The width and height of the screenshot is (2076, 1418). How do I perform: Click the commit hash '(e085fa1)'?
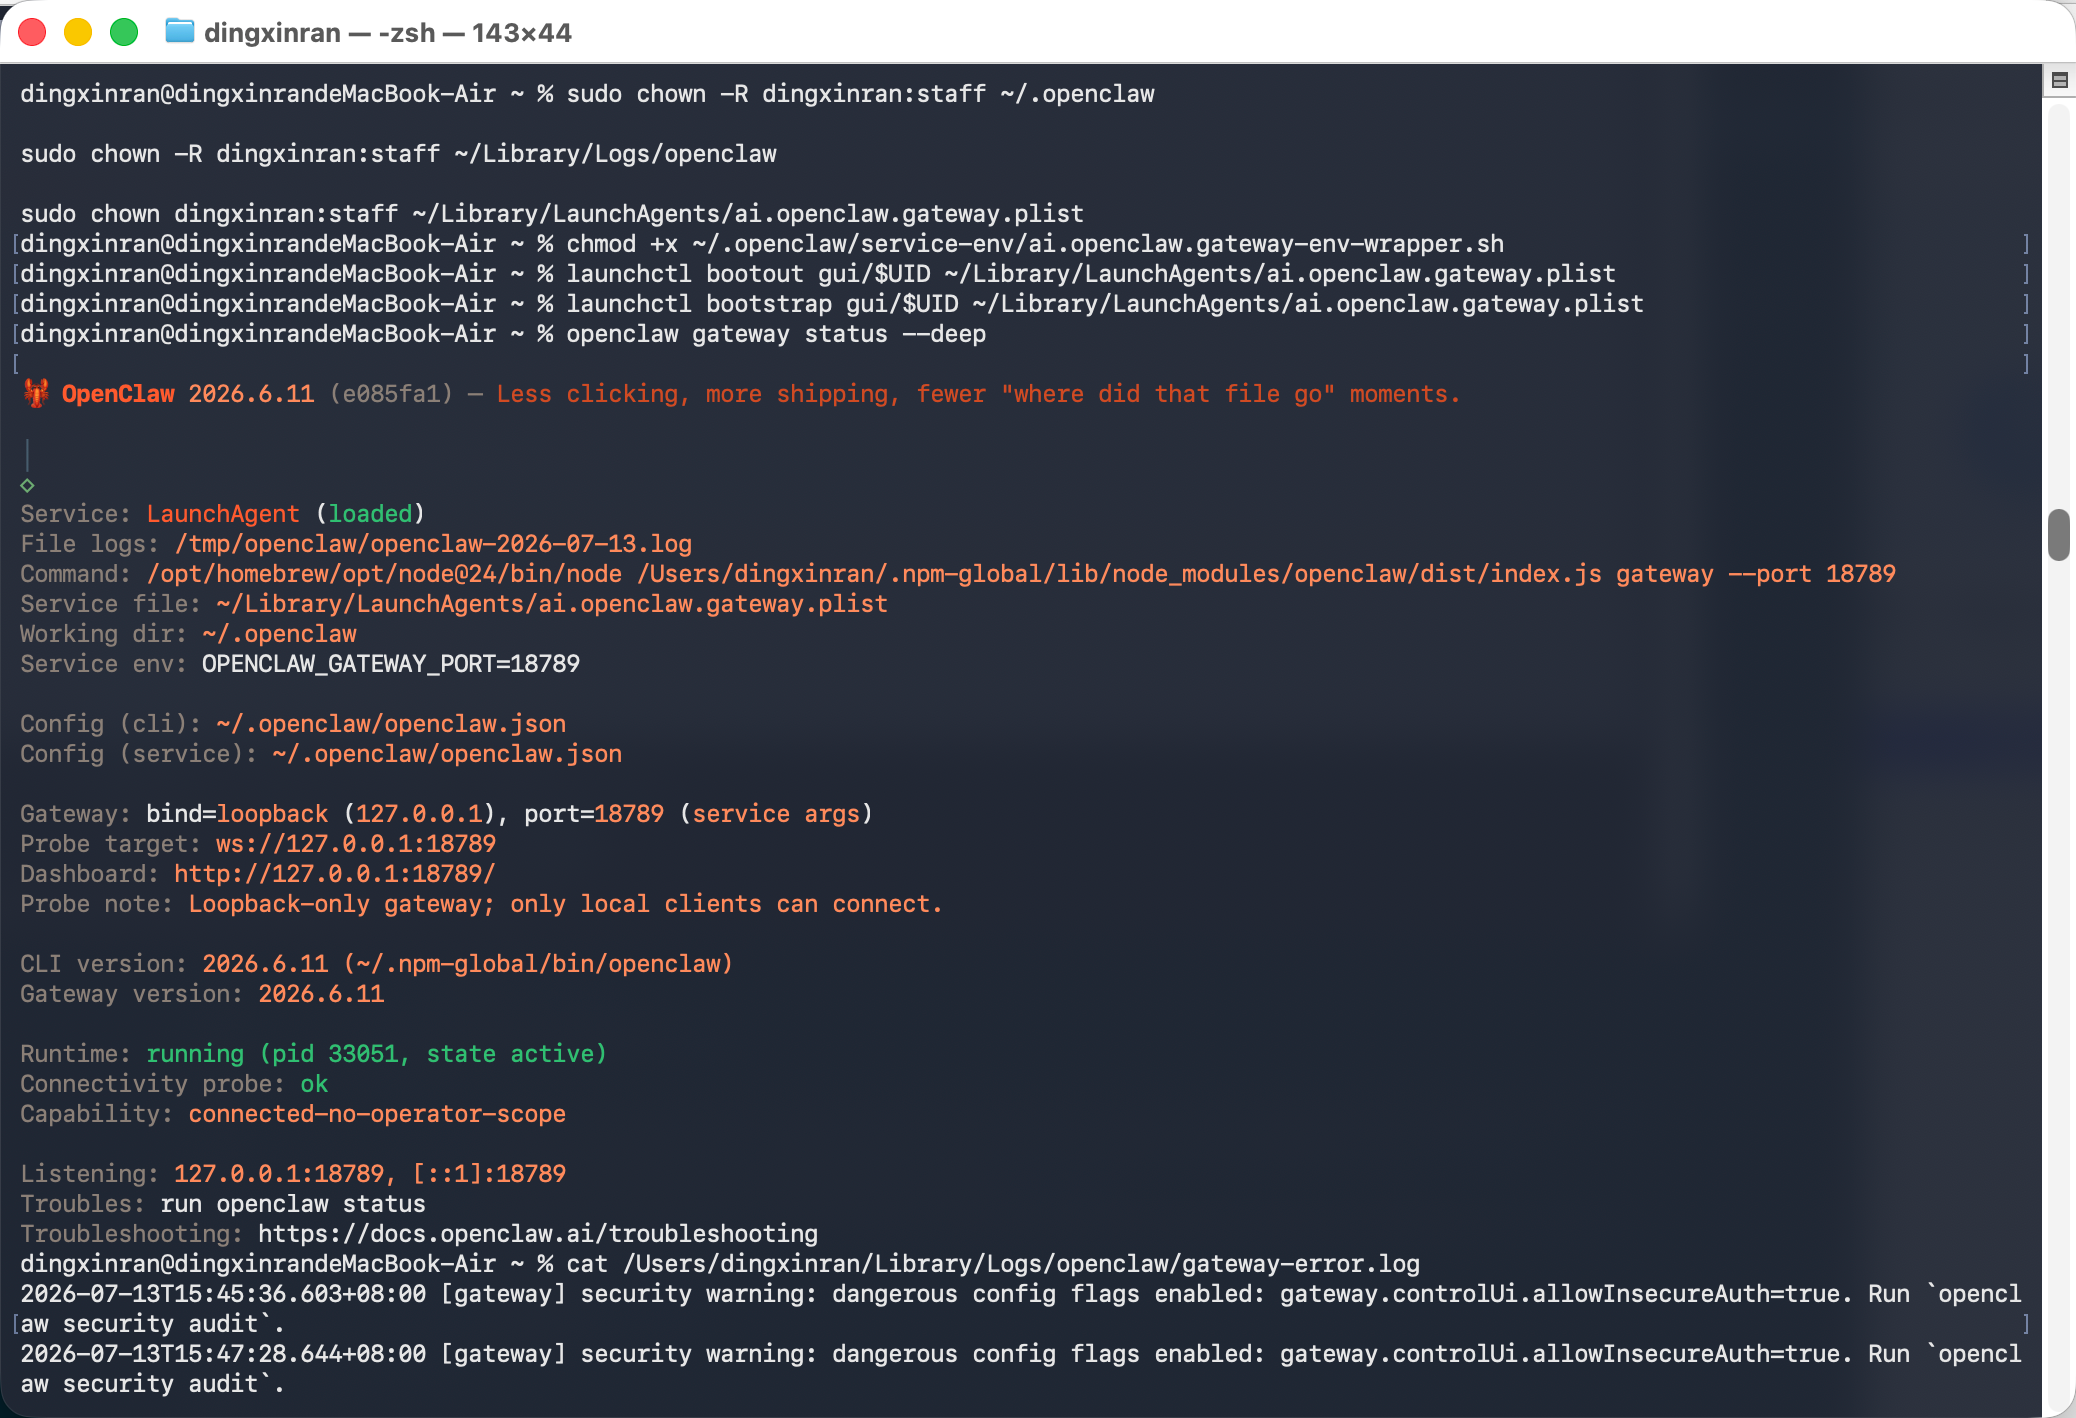[391, 394]
